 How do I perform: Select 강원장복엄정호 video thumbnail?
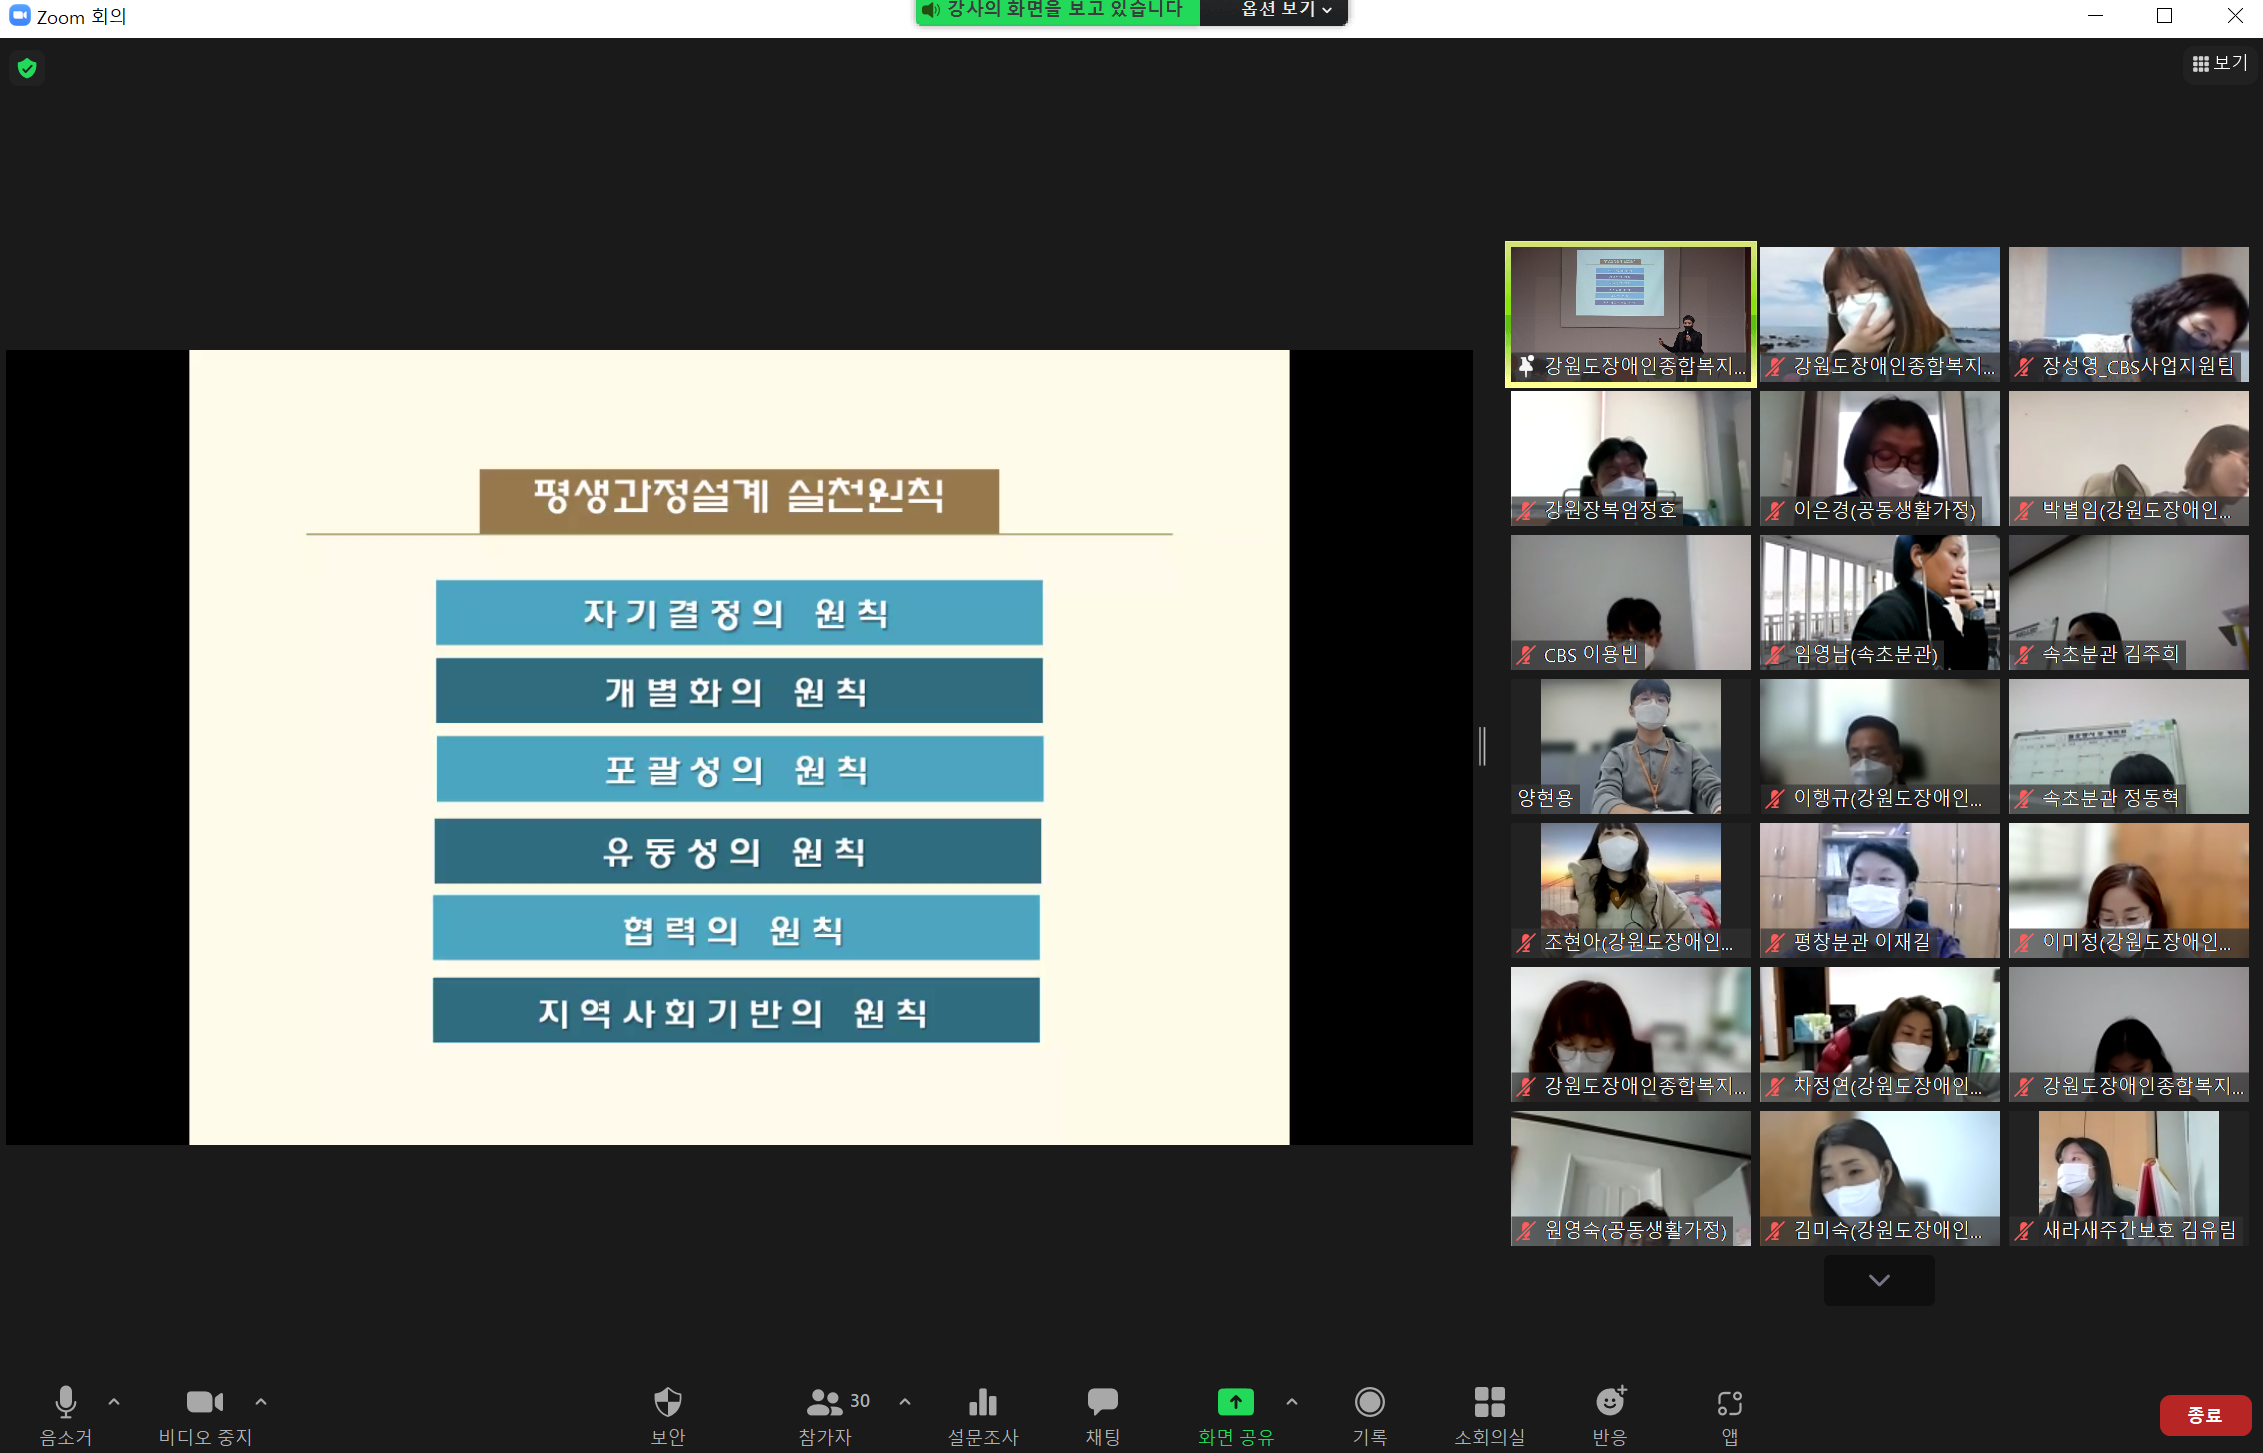(x=1631, y=458)
